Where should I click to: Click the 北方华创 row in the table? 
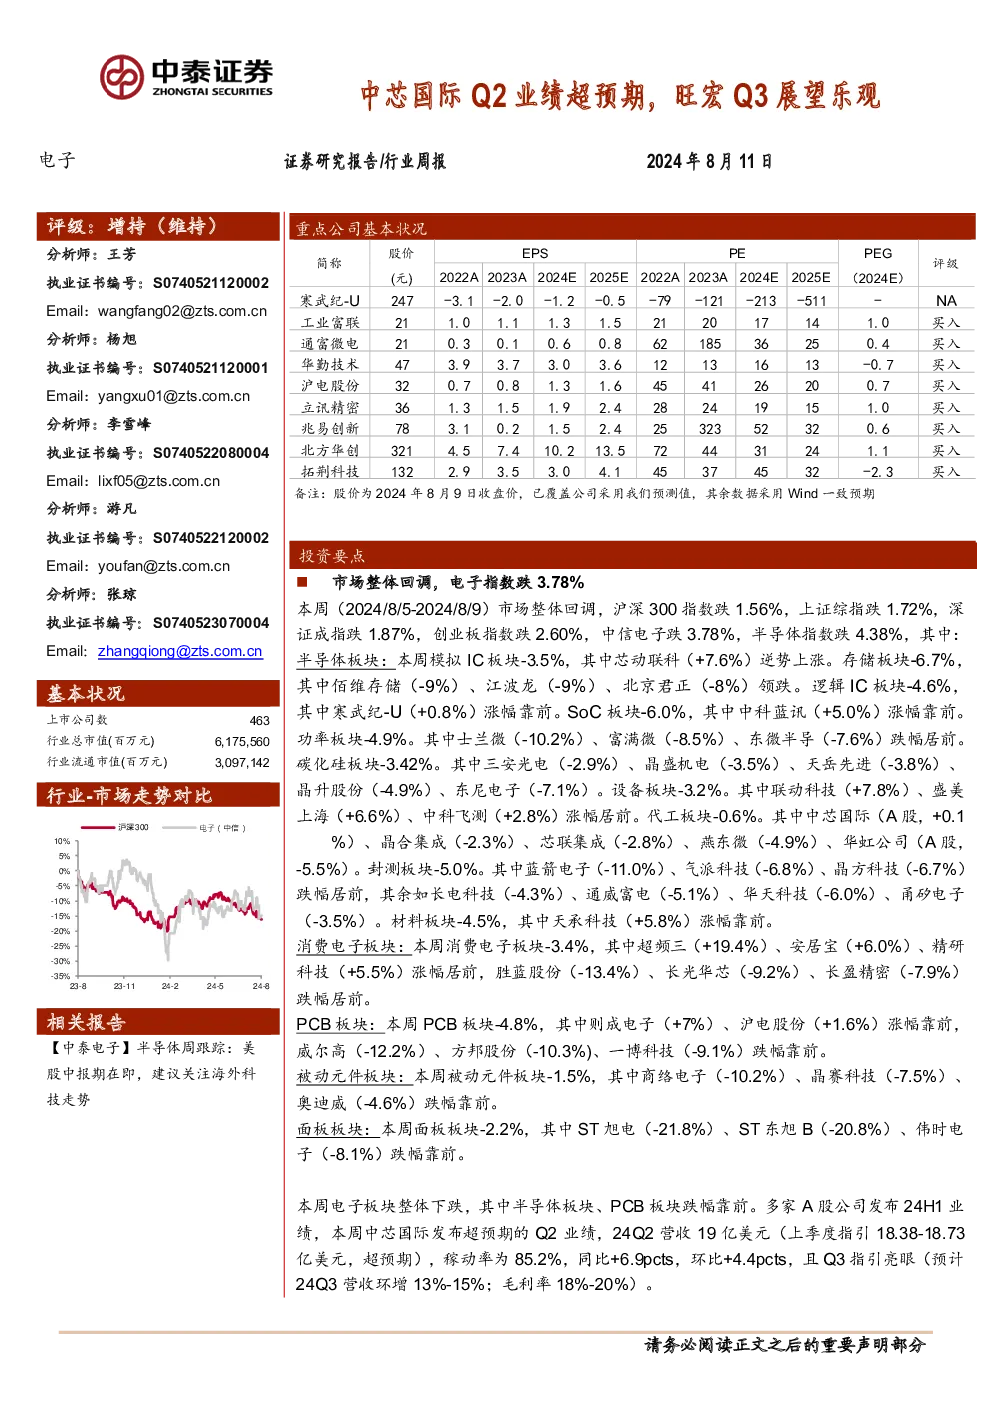coord(631,450)
